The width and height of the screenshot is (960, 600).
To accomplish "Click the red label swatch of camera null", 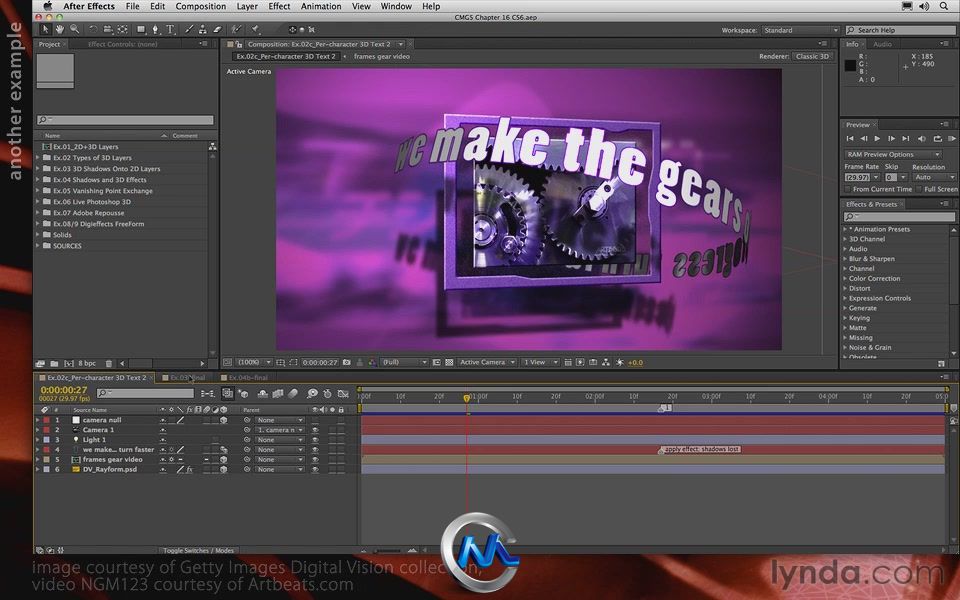I will pyautogui.click(x=47, y=420).
